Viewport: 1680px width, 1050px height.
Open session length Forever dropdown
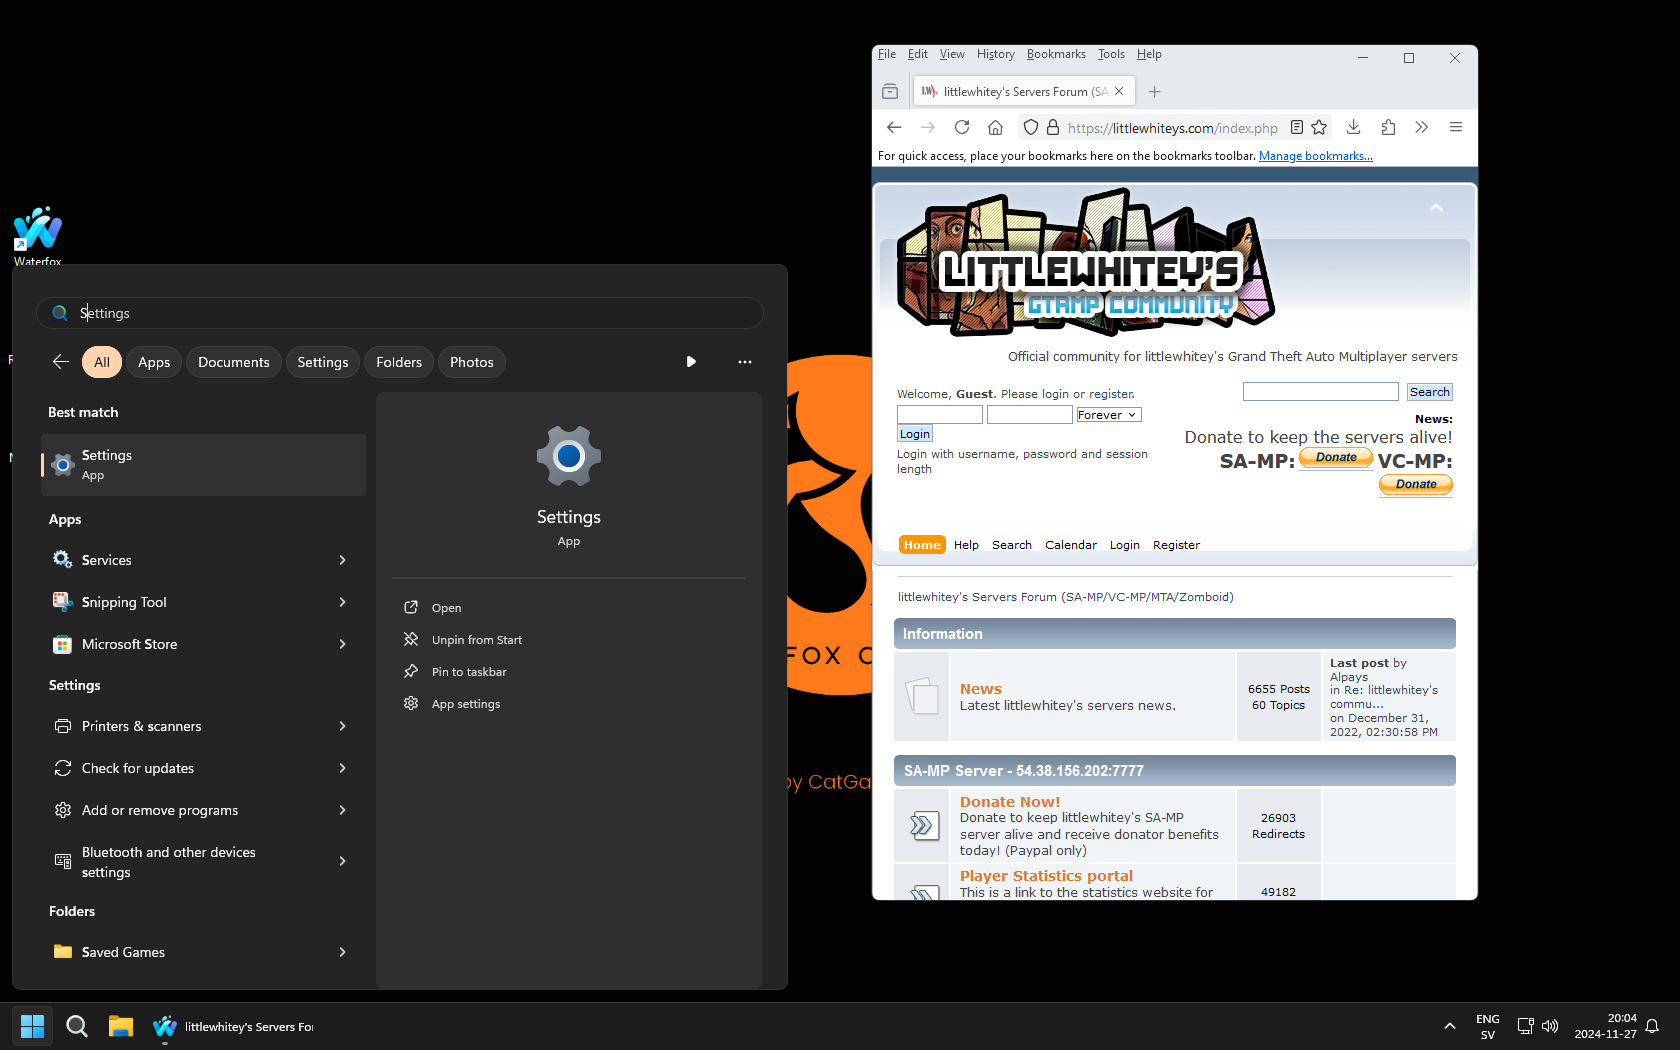1108,415
